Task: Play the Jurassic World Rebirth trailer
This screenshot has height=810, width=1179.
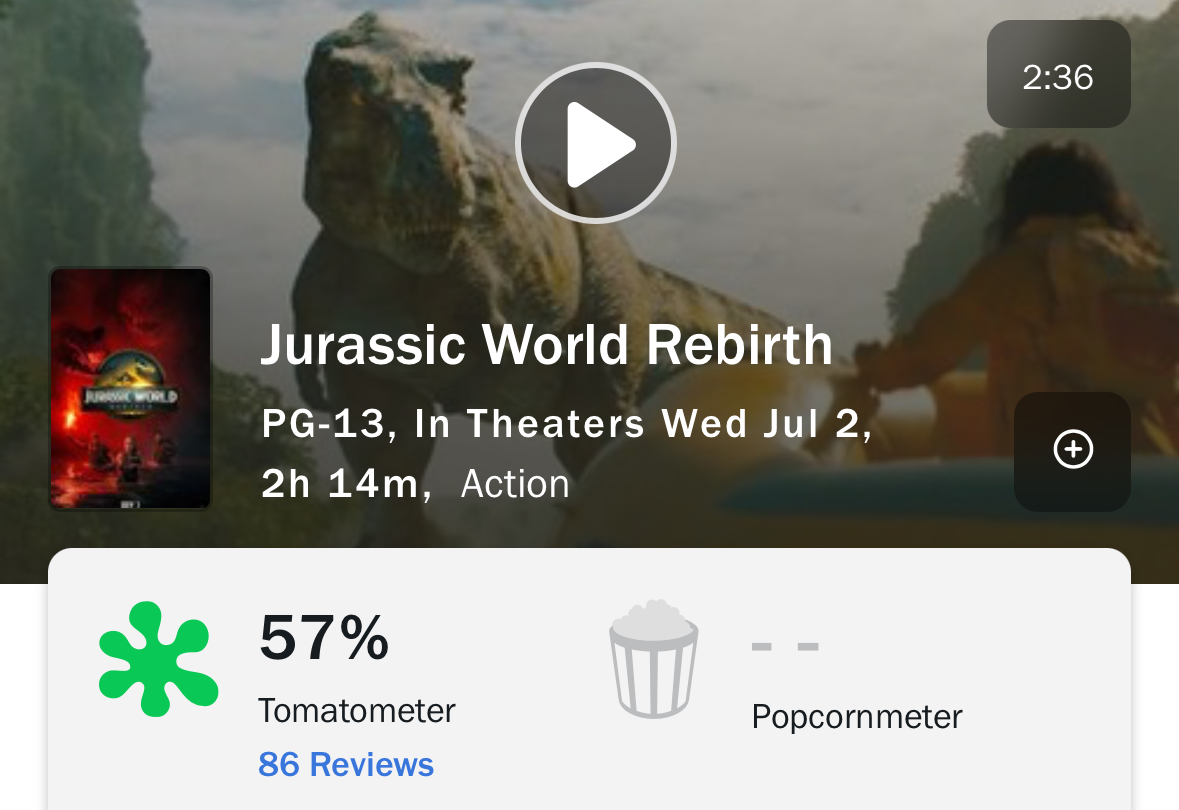Action: [596, 143]
